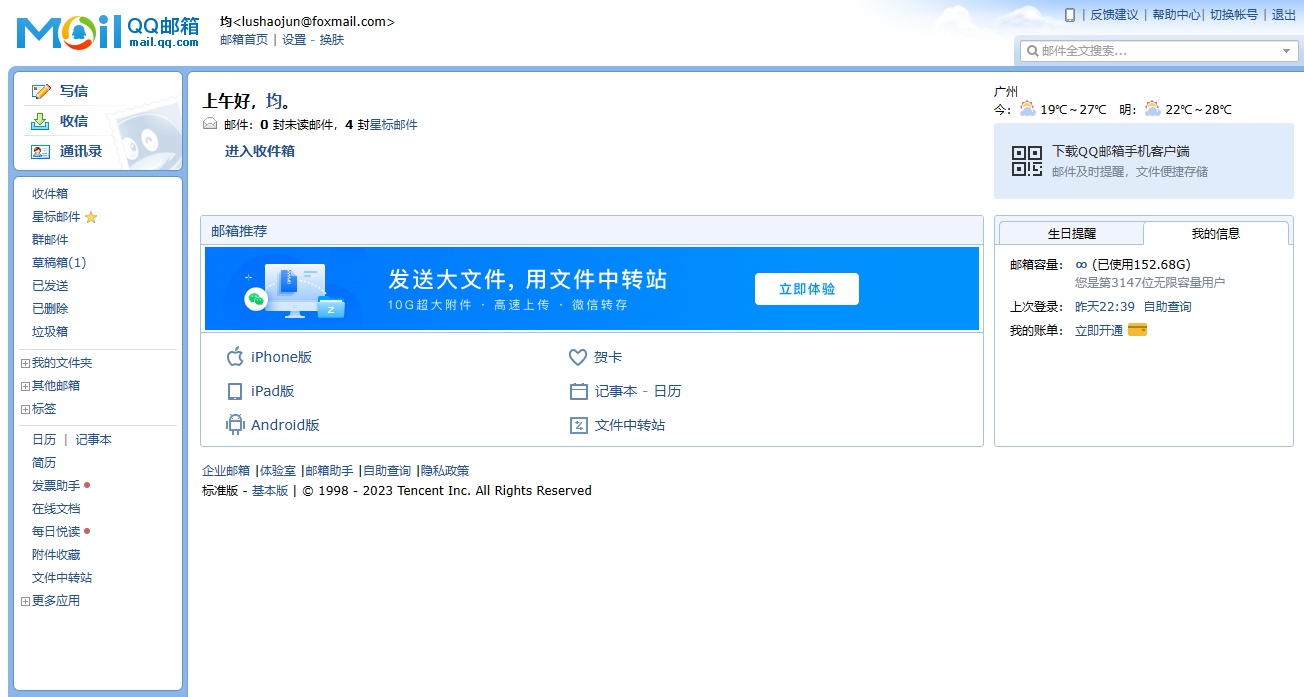Click the QR code icon for mobile client
The width and height of the screenshot is (1304, 697).
[1027, 161]
